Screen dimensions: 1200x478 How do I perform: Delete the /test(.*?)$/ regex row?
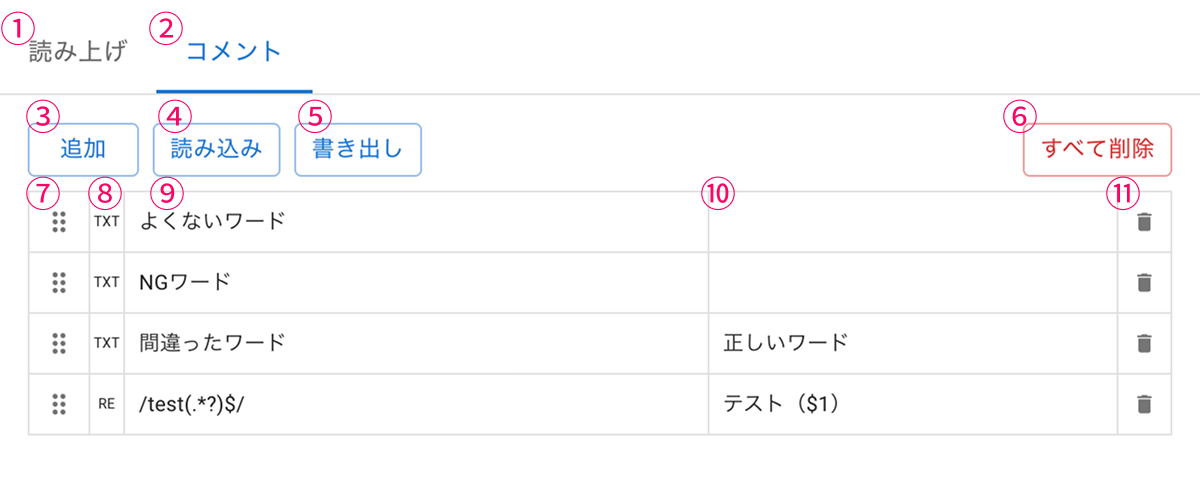pyautogui.click(x=1145, y=405)
